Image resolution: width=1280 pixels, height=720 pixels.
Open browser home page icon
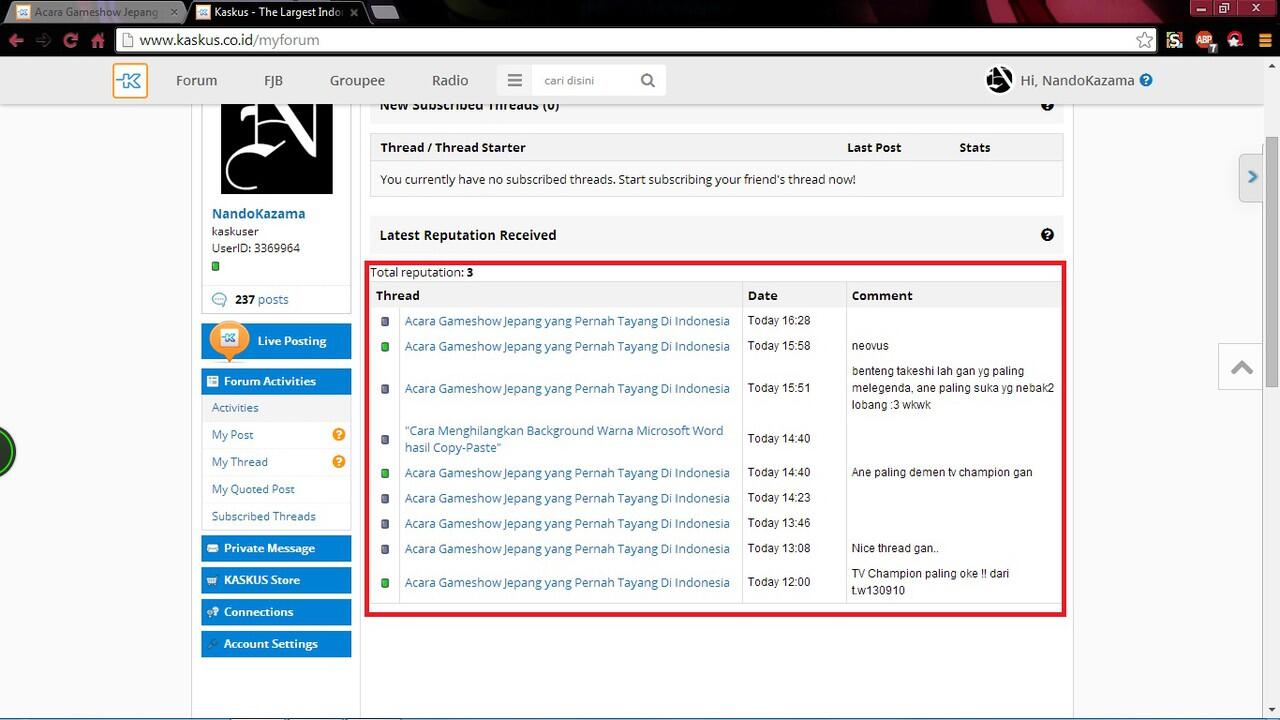[97, 41]
